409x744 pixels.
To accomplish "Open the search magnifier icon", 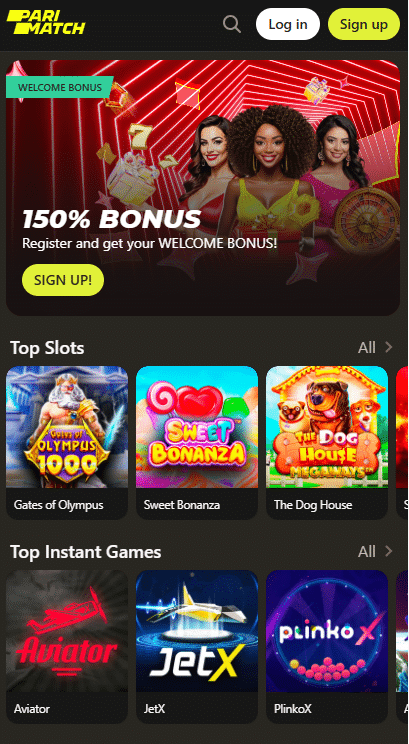I will click(x=232, y=24).
